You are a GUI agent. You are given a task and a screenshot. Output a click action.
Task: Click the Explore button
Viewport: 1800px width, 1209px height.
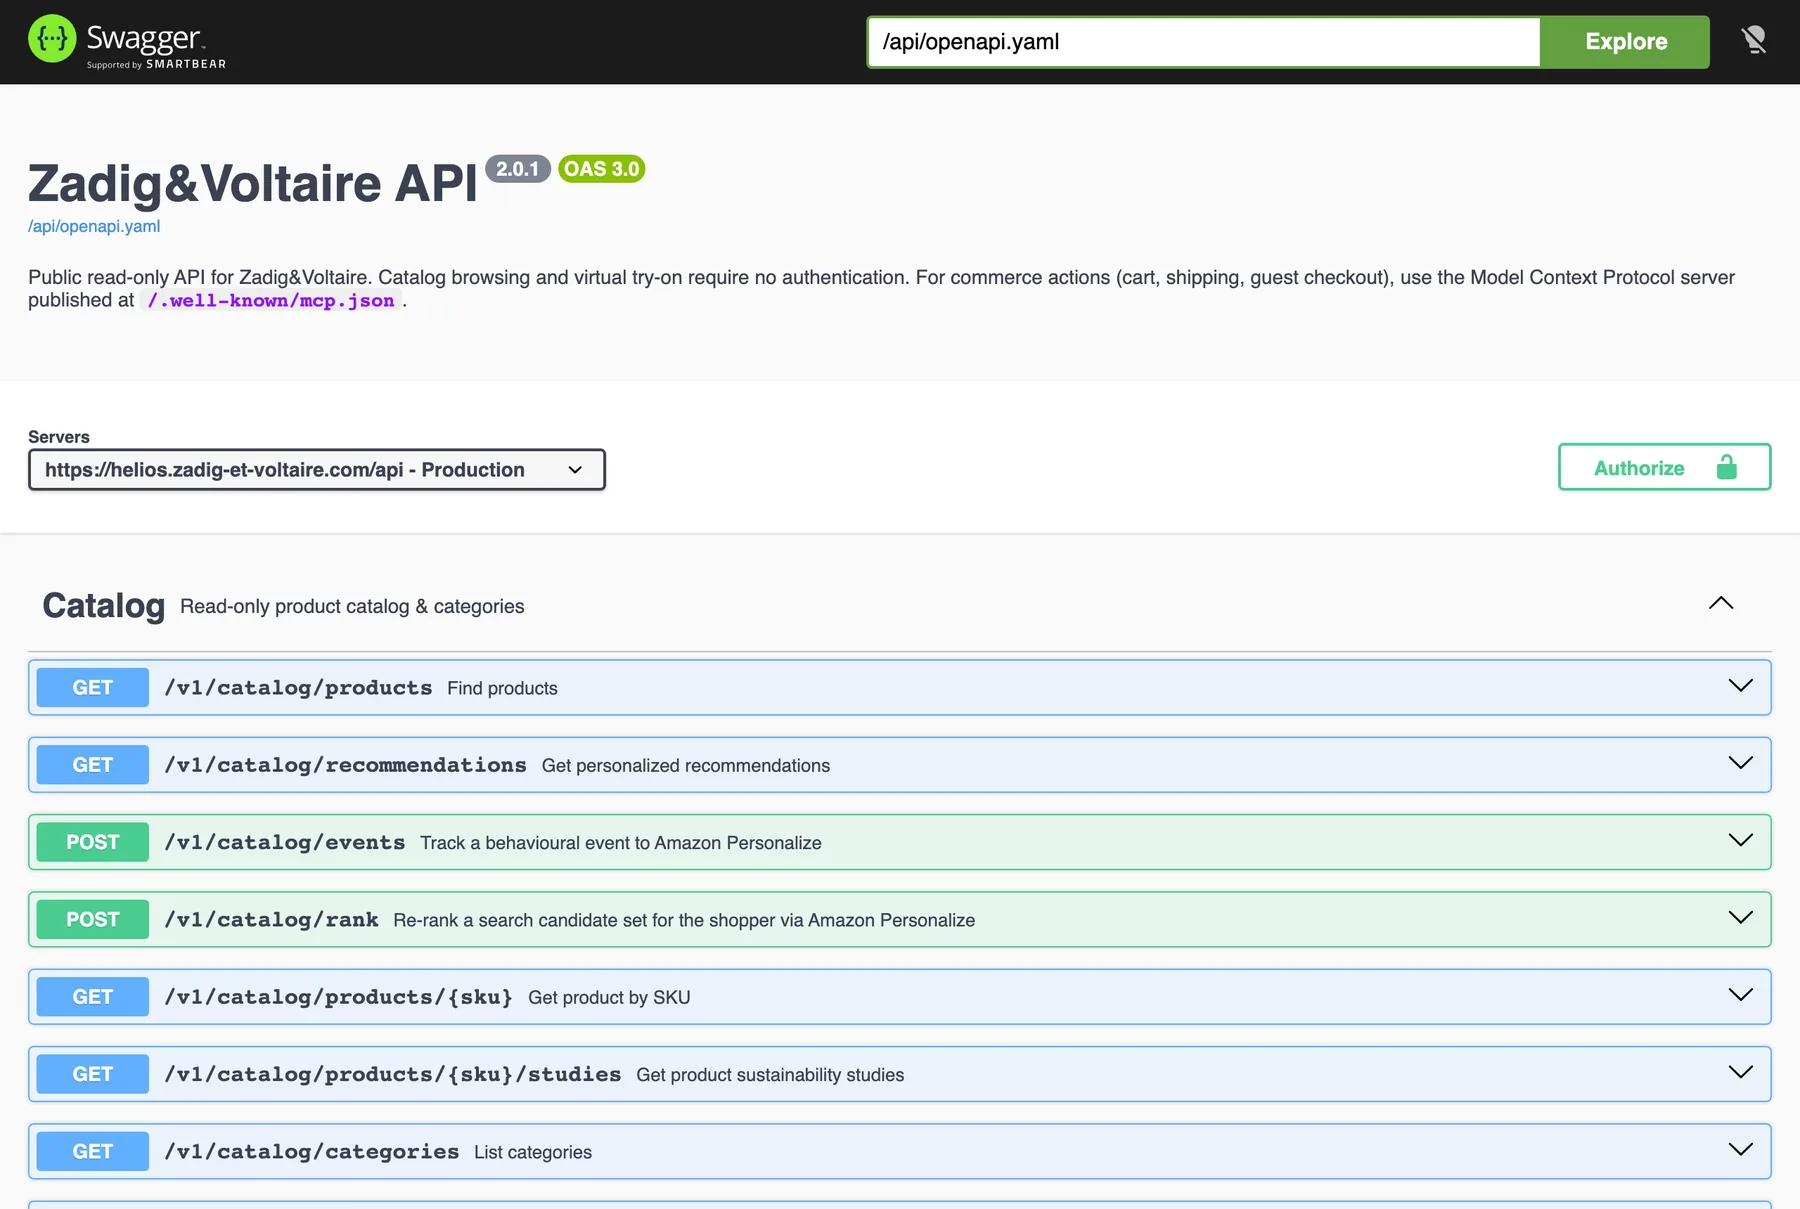coord(1625,42)
